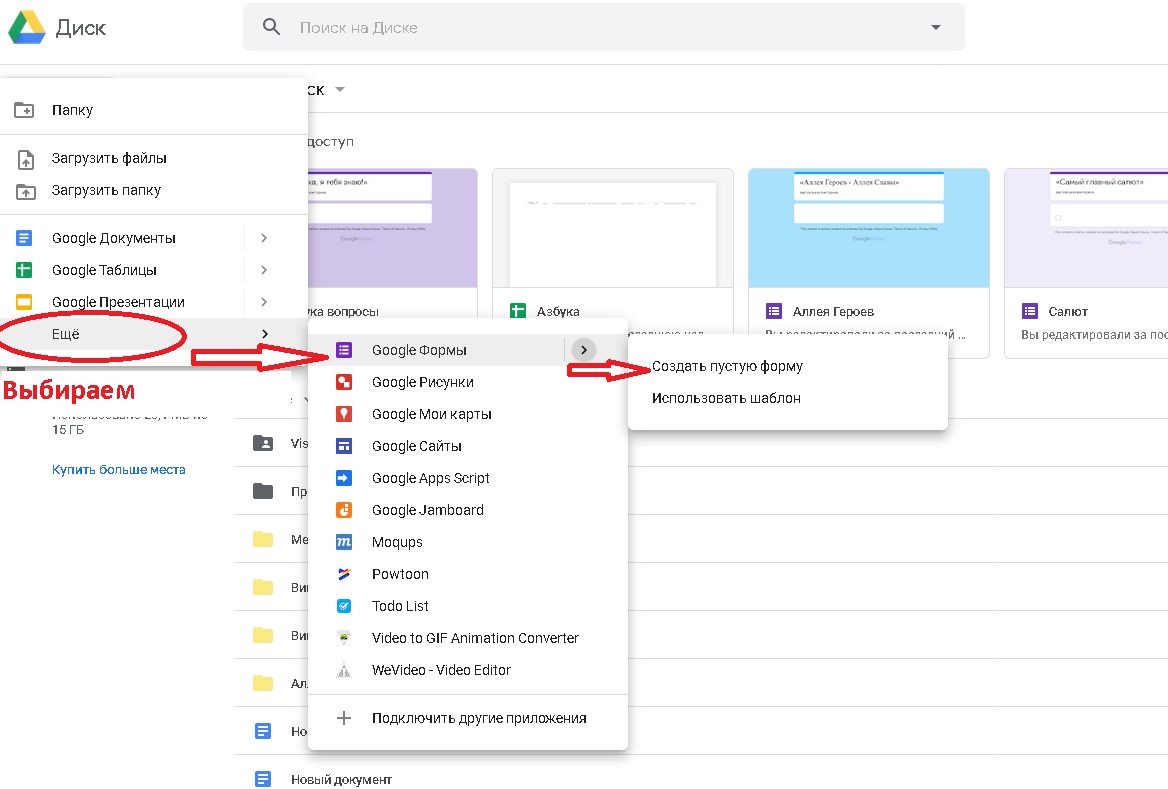
Task: Click the Диск title text
Action: [81, 28]
